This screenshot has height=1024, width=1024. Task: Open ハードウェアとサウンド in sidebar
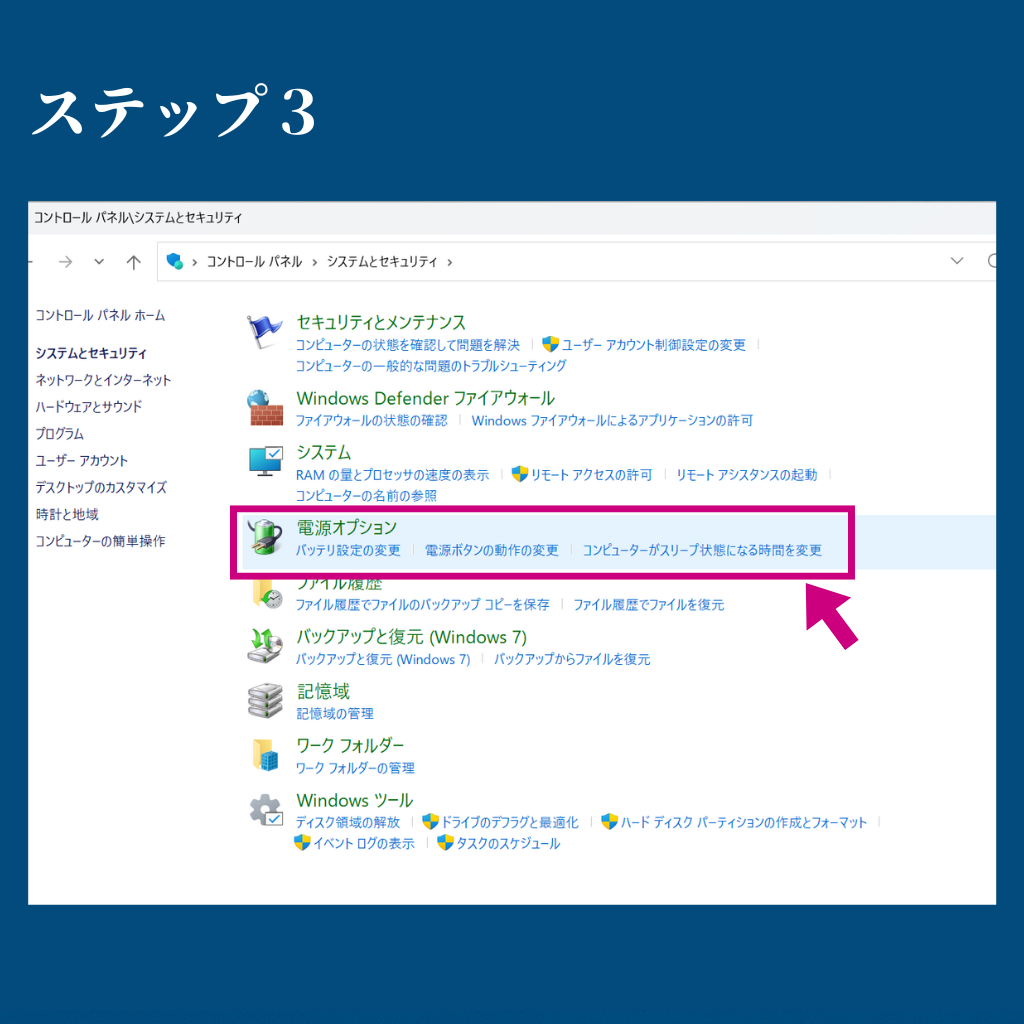tap(88, 407)
